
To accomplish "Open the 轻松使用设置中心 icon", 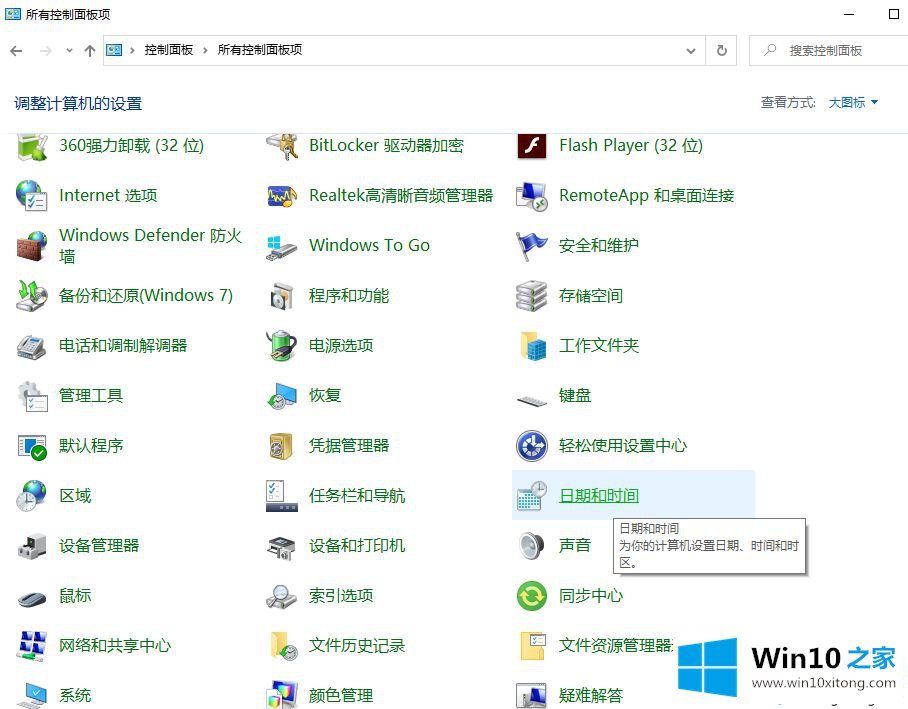I will click(532, 446).
